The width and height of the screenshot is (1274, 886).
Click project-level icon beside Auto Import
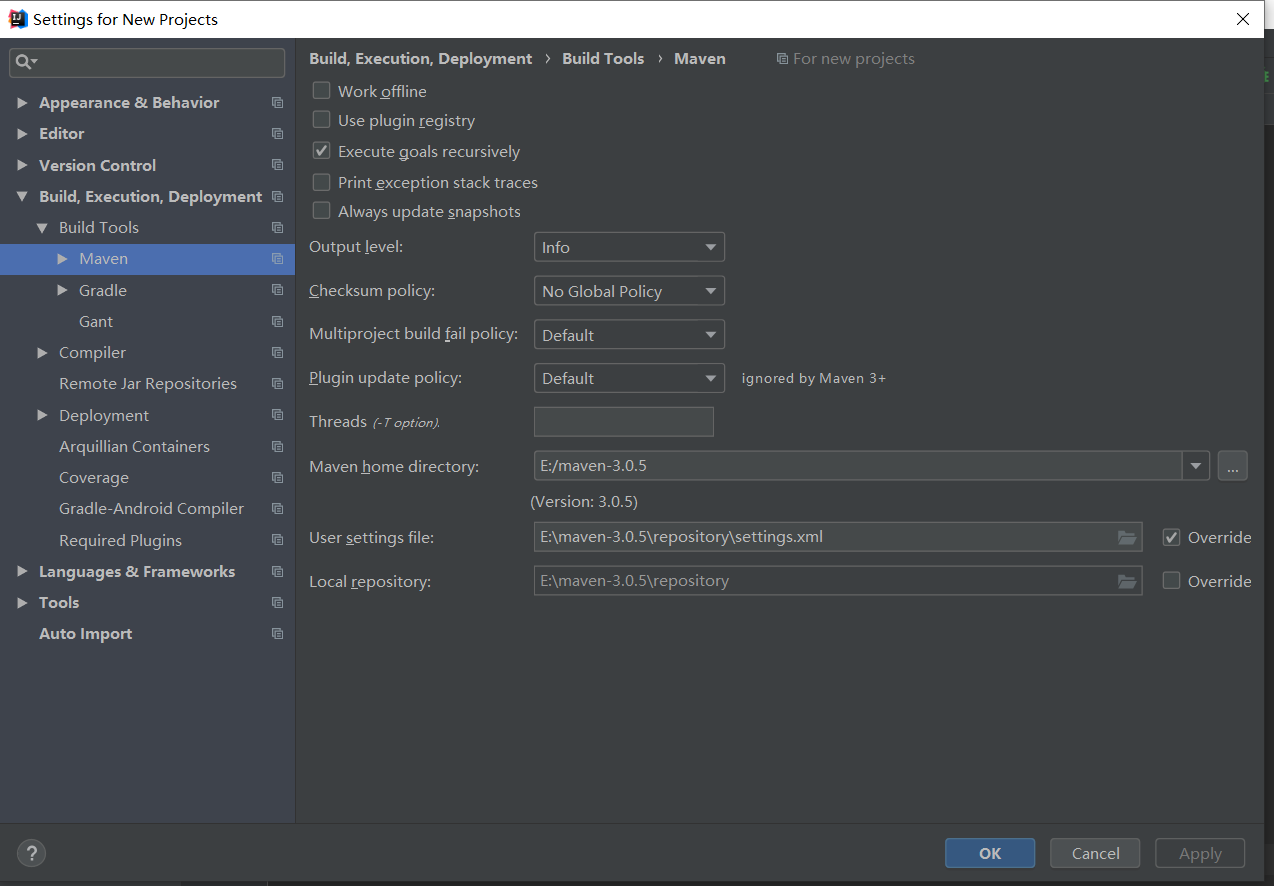[x=278, y=634]
